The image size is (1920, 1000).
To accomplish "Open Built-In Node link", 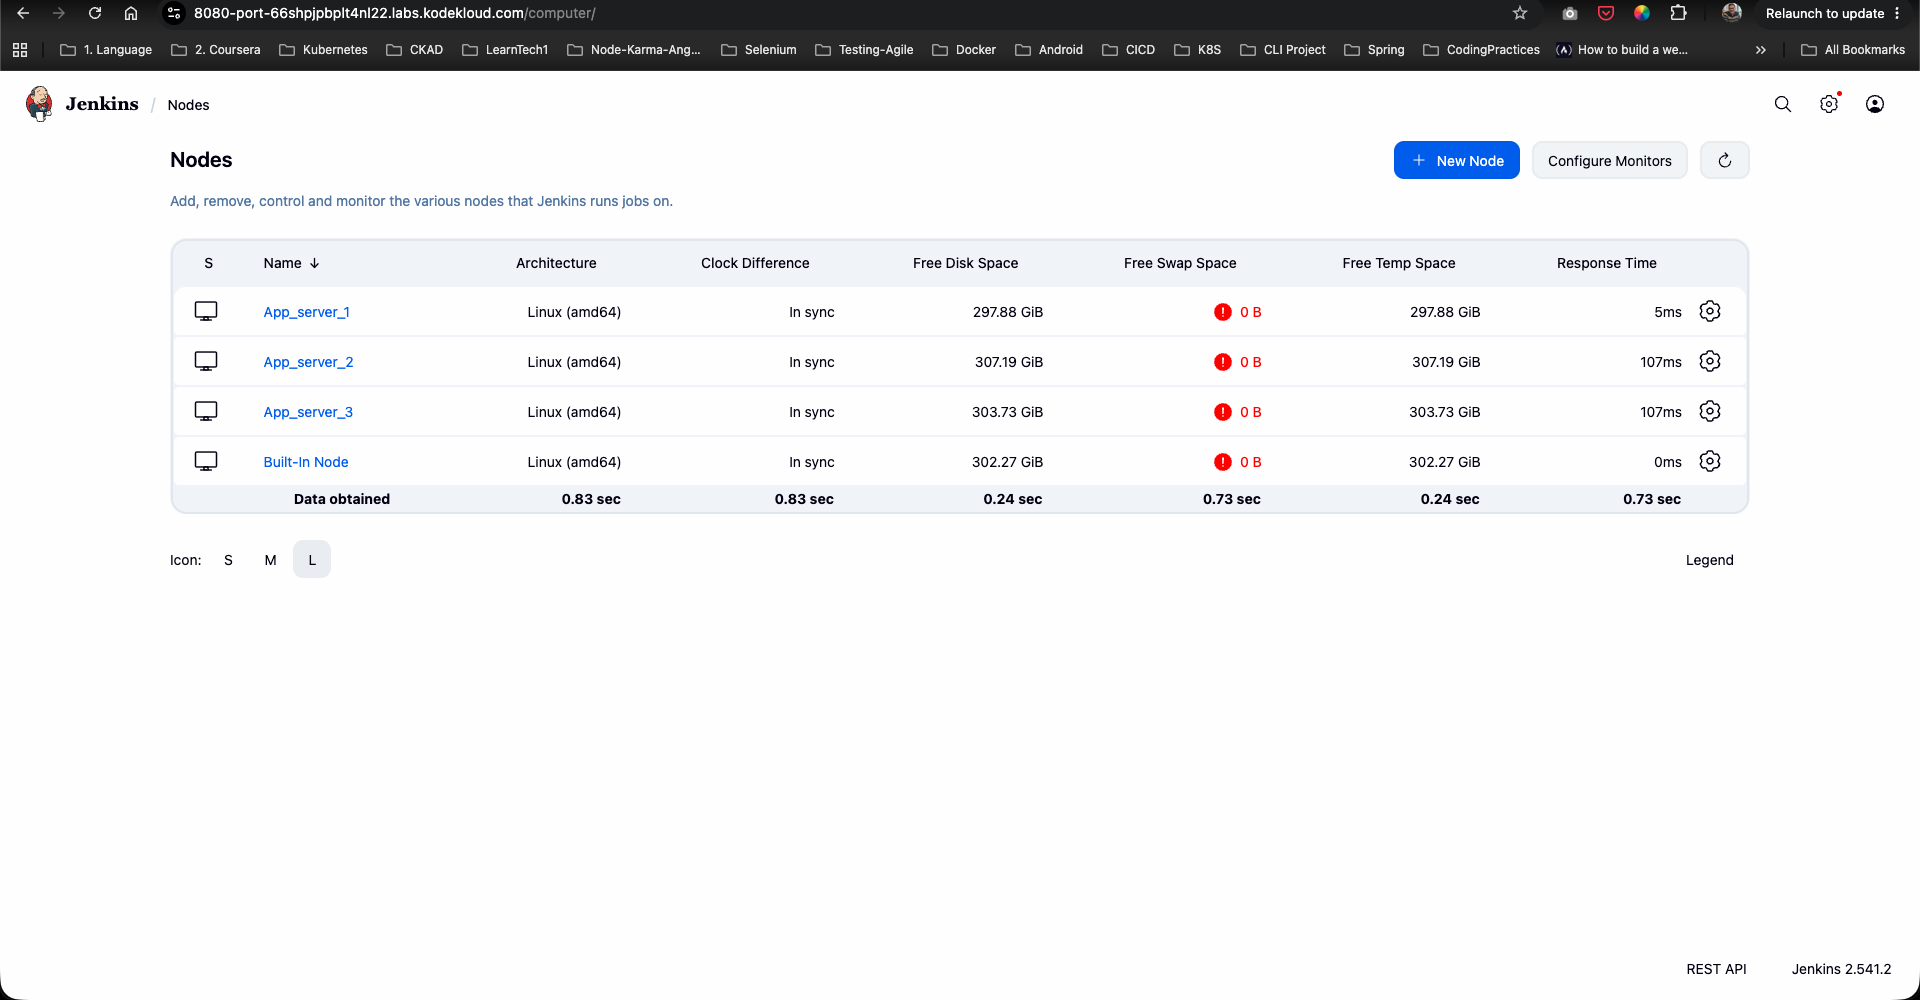I will (x=306, y=462).
